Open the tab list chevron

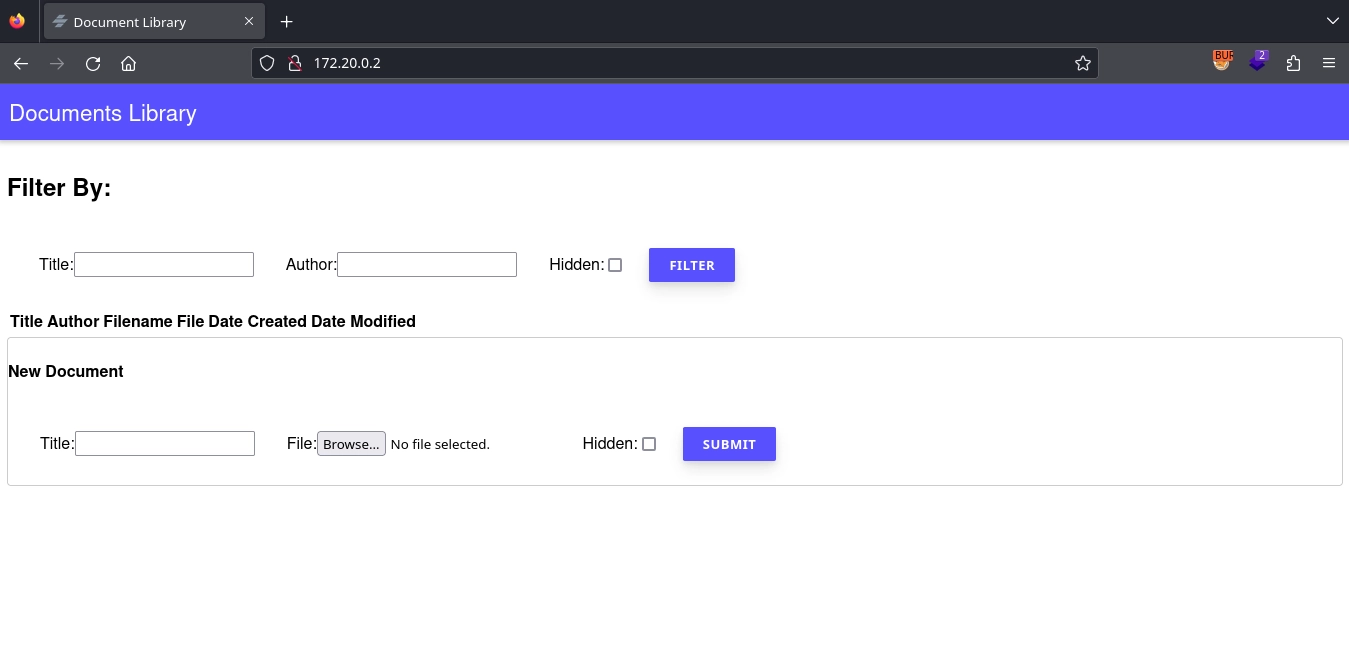[x=1331, y=21]
